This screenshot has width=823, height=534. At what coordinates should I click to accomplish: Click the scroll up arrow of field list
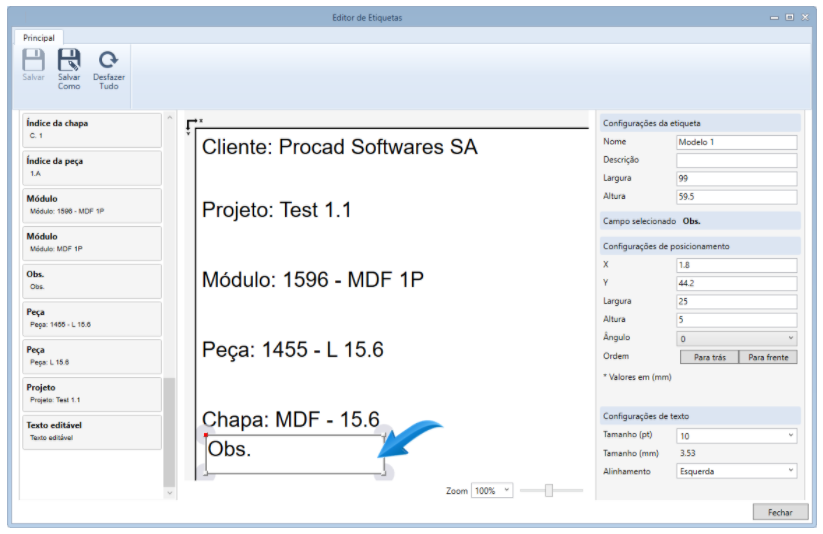(169, 118)
